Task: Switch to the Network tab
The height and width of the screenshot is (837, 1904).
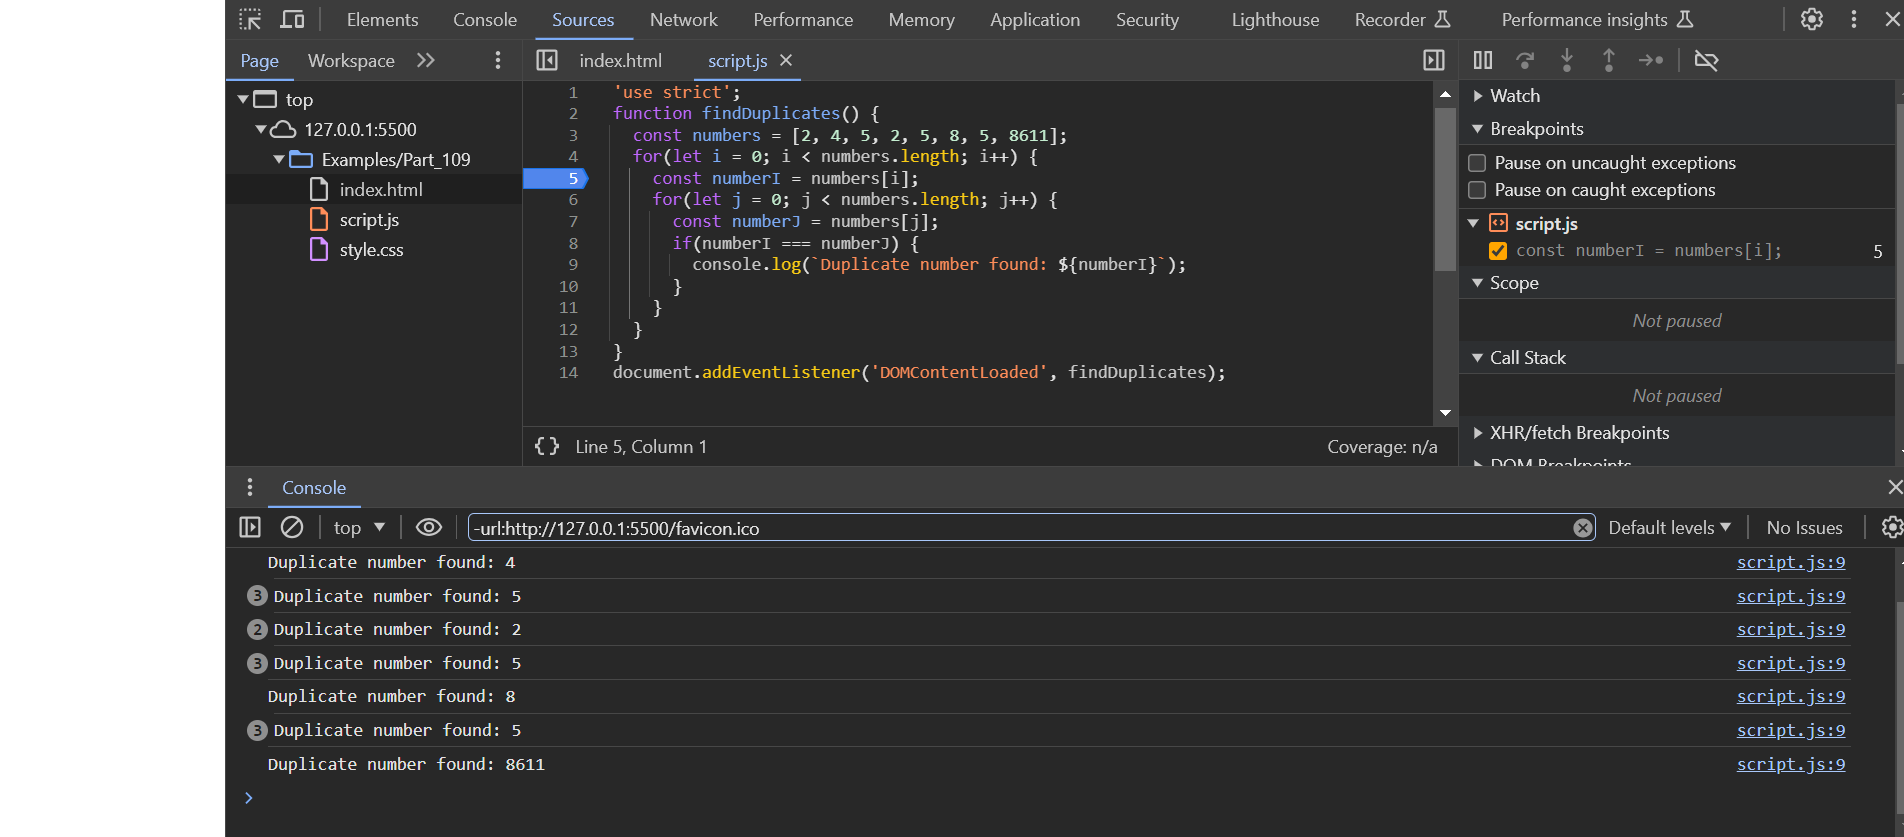Action: pos(683,20)
